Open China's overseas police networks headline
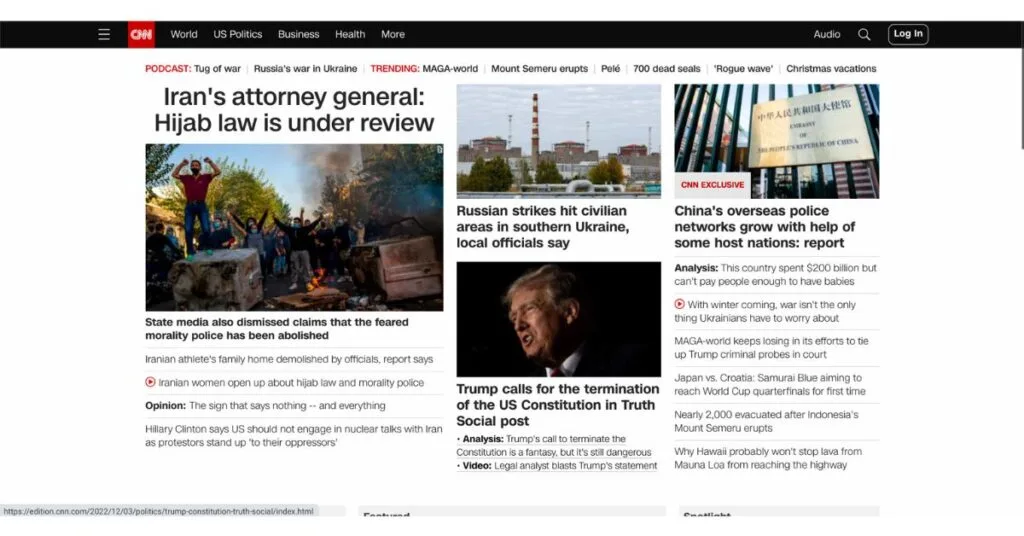 tap(765, 227)
